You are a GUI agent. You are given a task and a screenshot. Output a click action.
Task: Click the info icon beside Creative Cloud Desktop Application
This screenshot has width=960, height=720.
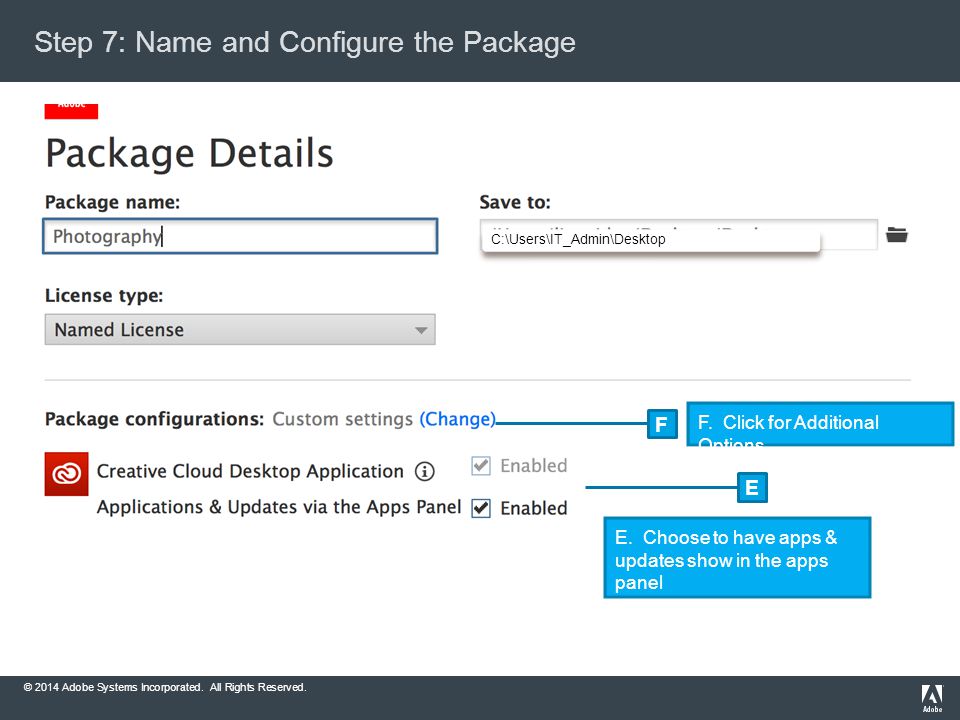424,471
